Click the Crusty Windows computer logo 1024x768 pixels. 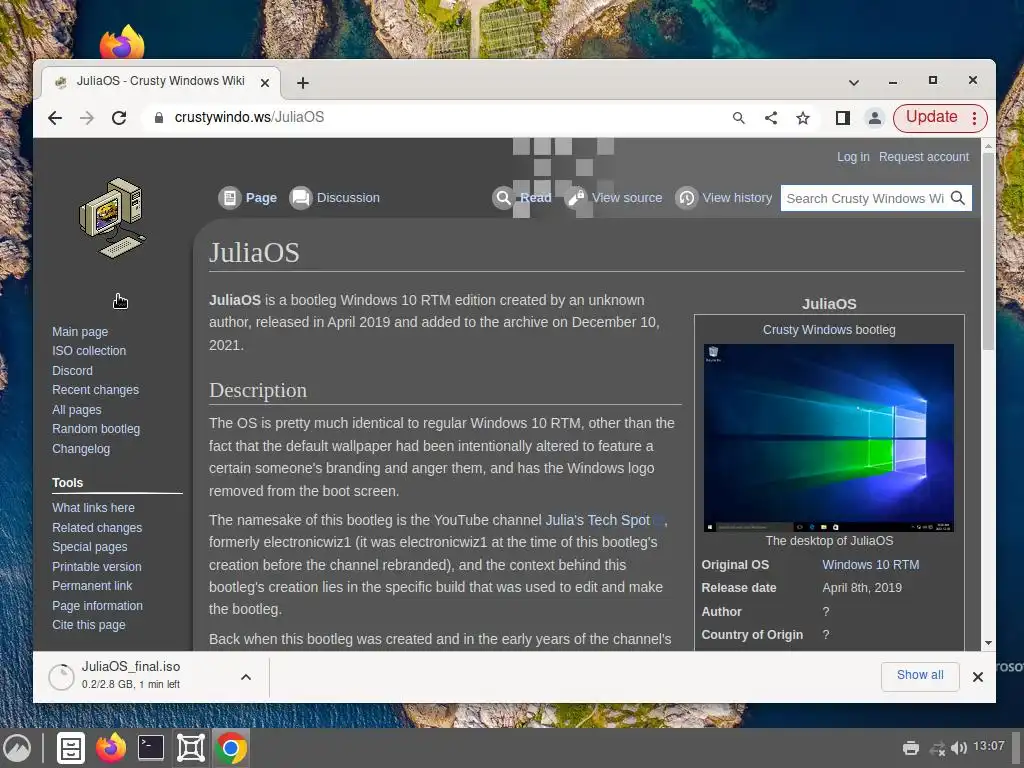pos(112,217)
